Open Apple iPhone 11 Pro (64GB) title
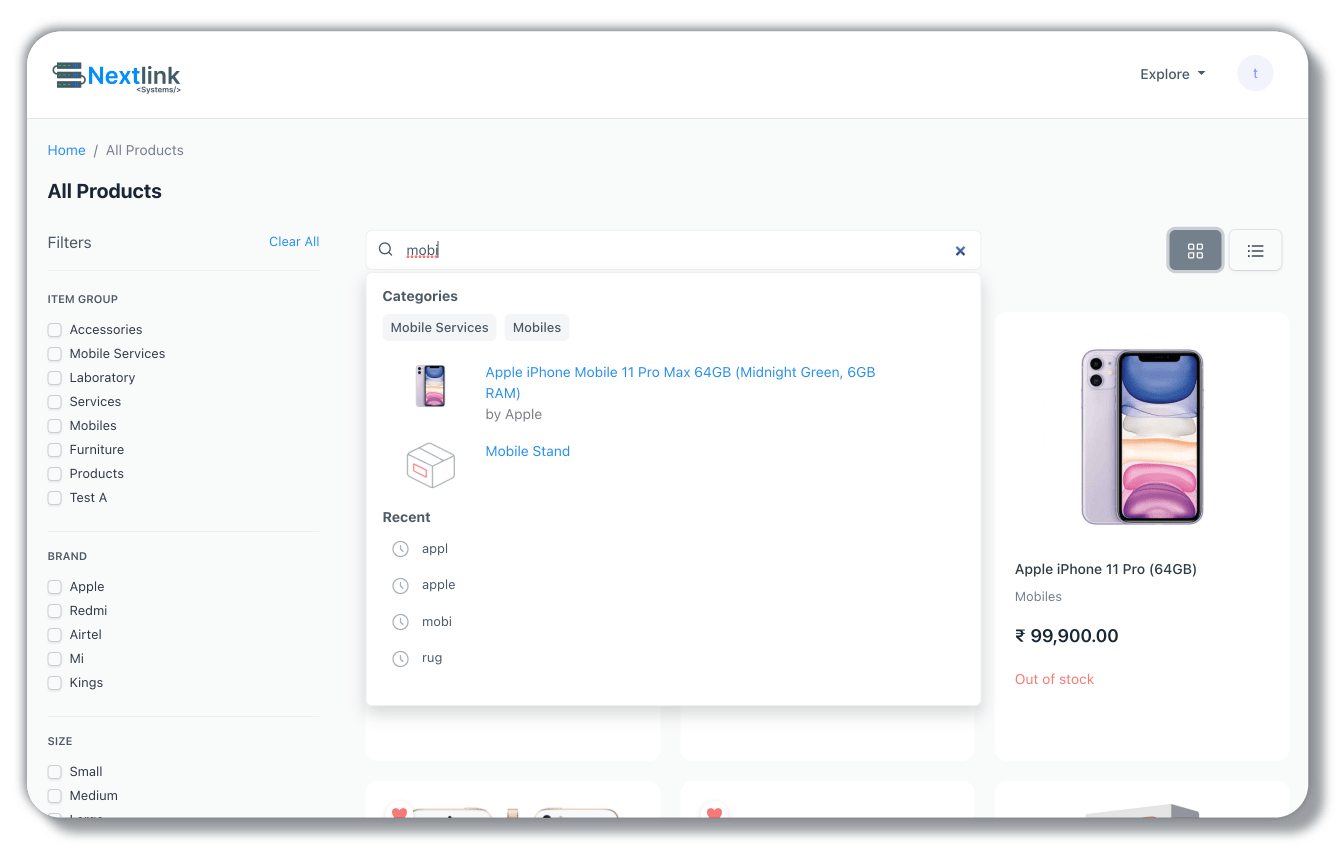1336x850 pixels. click(x=1106, y=569)
